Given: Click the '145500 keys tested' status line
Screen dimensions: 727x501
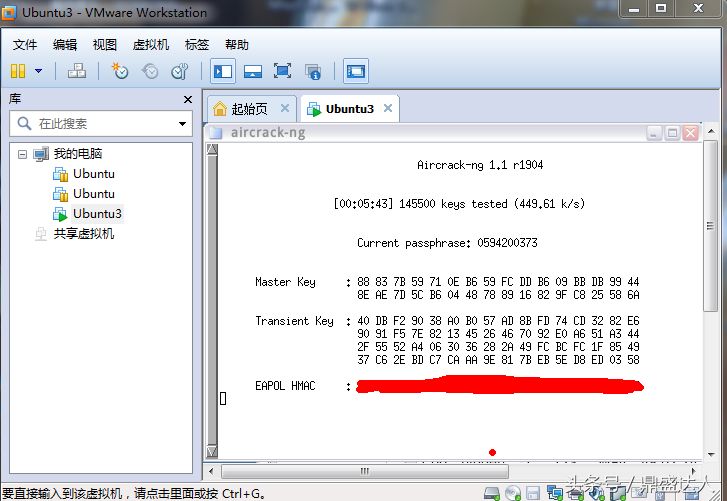Looking at the screenshot, I should click(x=459, y=204).
